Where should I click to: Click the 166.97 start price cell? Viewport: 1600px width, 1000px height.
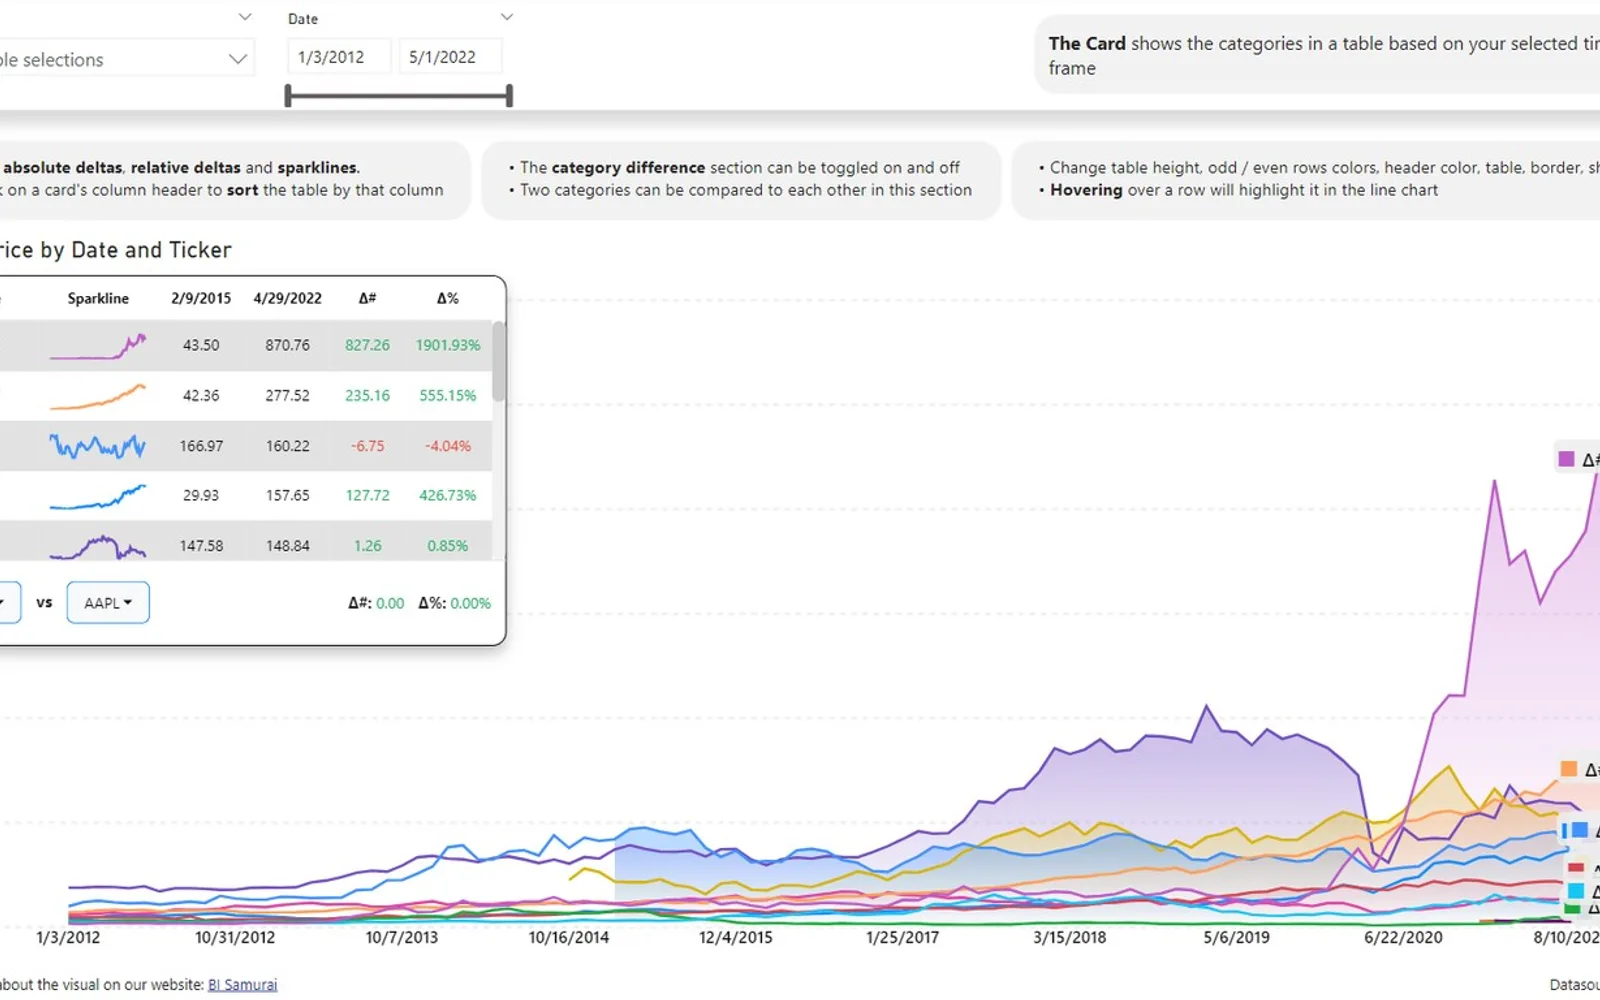tap(201, 446)
